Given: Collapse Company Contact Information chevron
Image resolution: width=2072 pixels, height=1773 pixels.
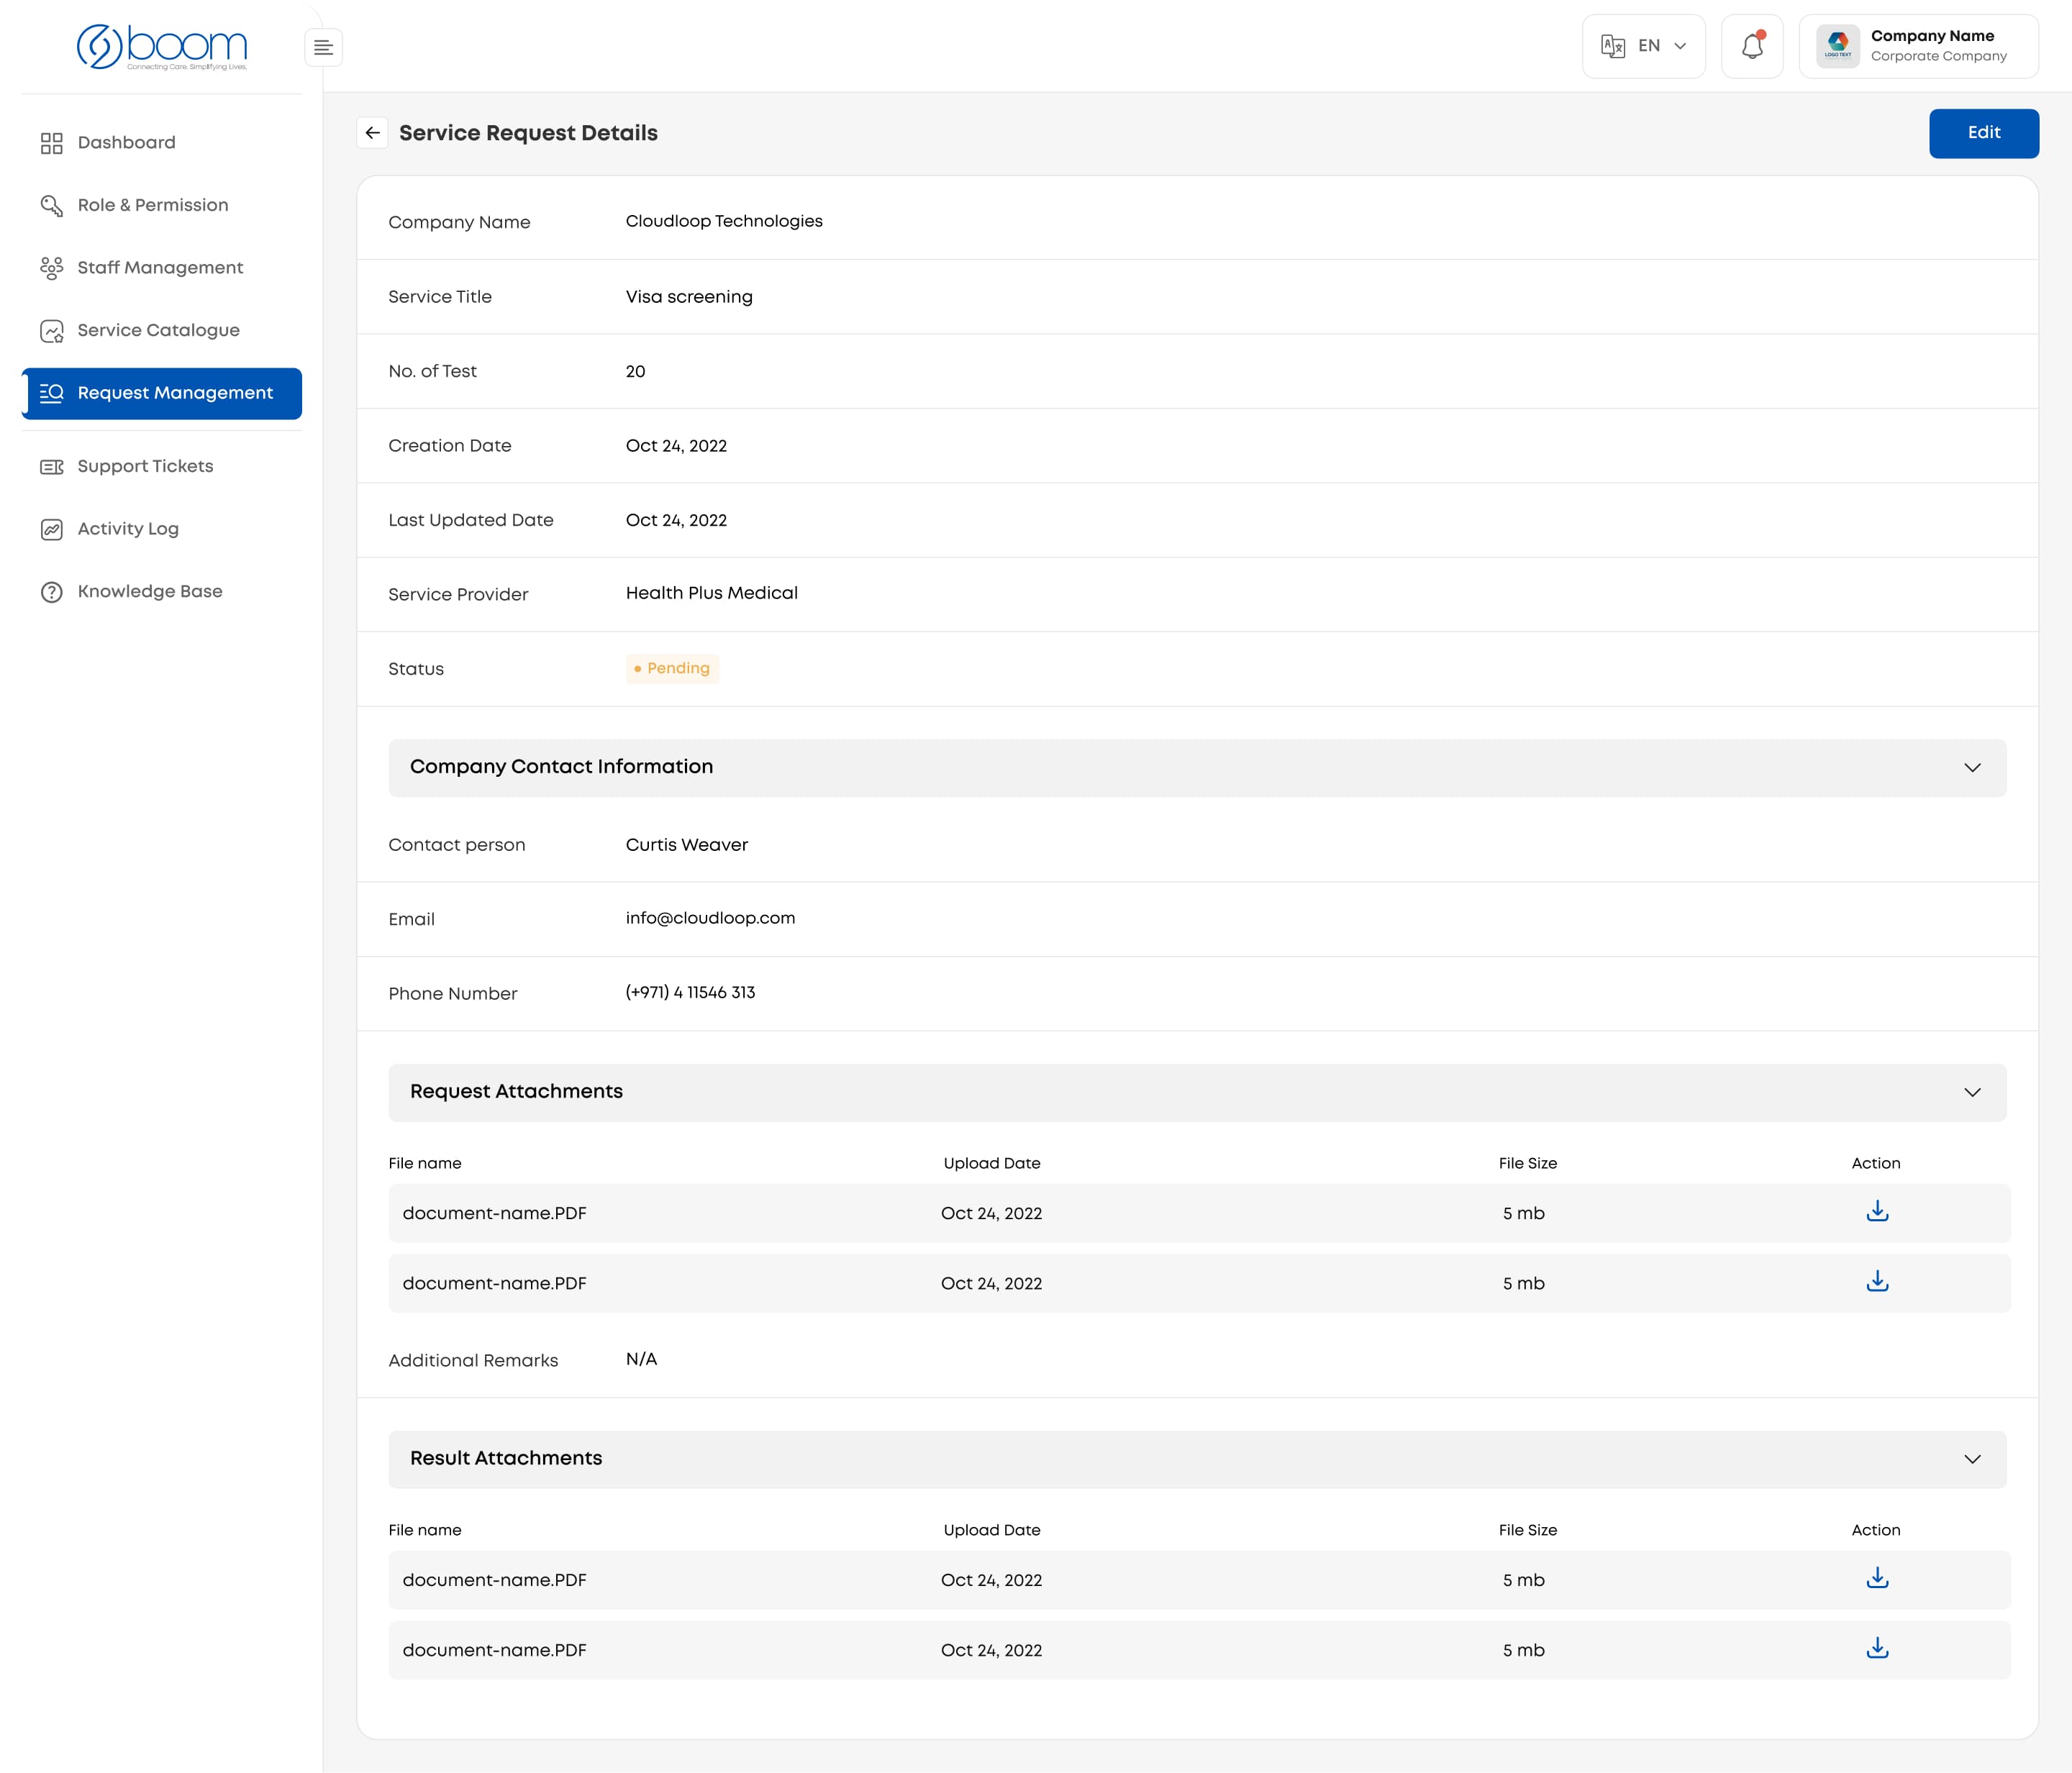Looking at the screenshot, I should coord(1972,768).
